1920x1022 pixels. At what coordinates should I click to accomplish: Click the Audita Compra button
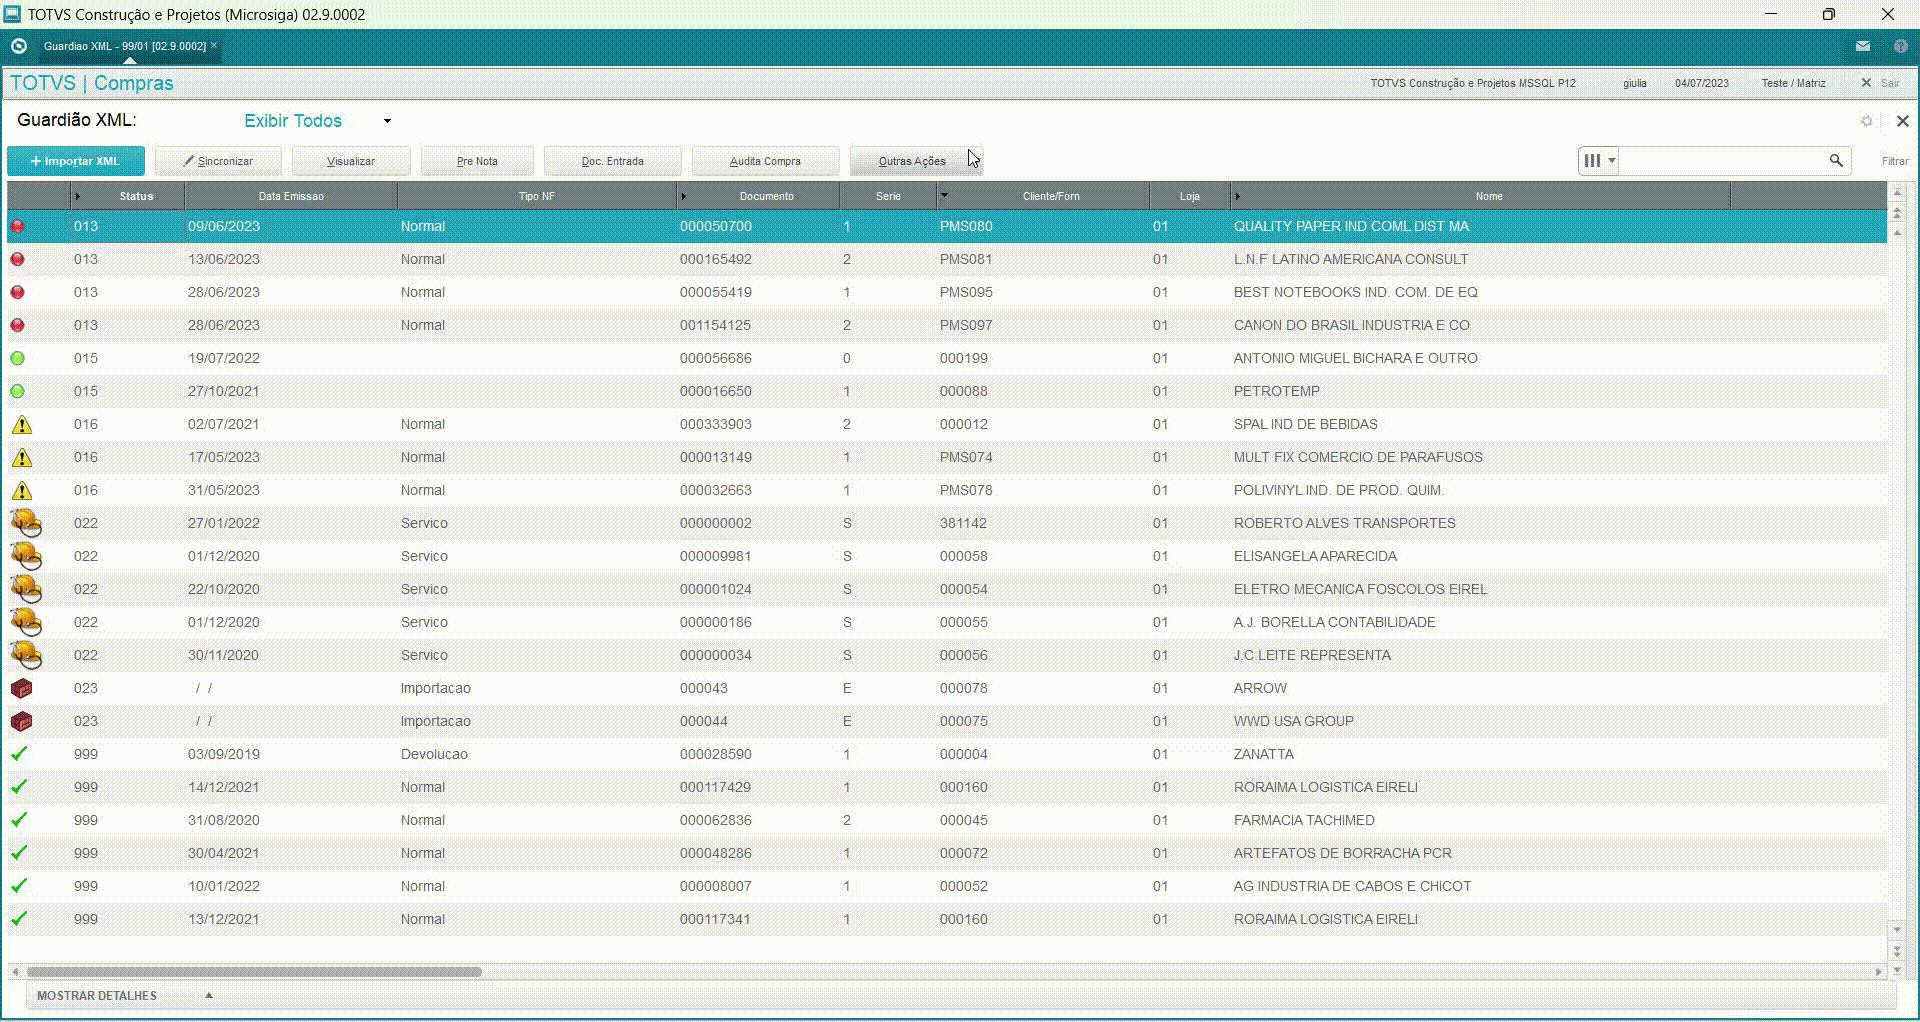pyautogui.click(x=765, y=161)
